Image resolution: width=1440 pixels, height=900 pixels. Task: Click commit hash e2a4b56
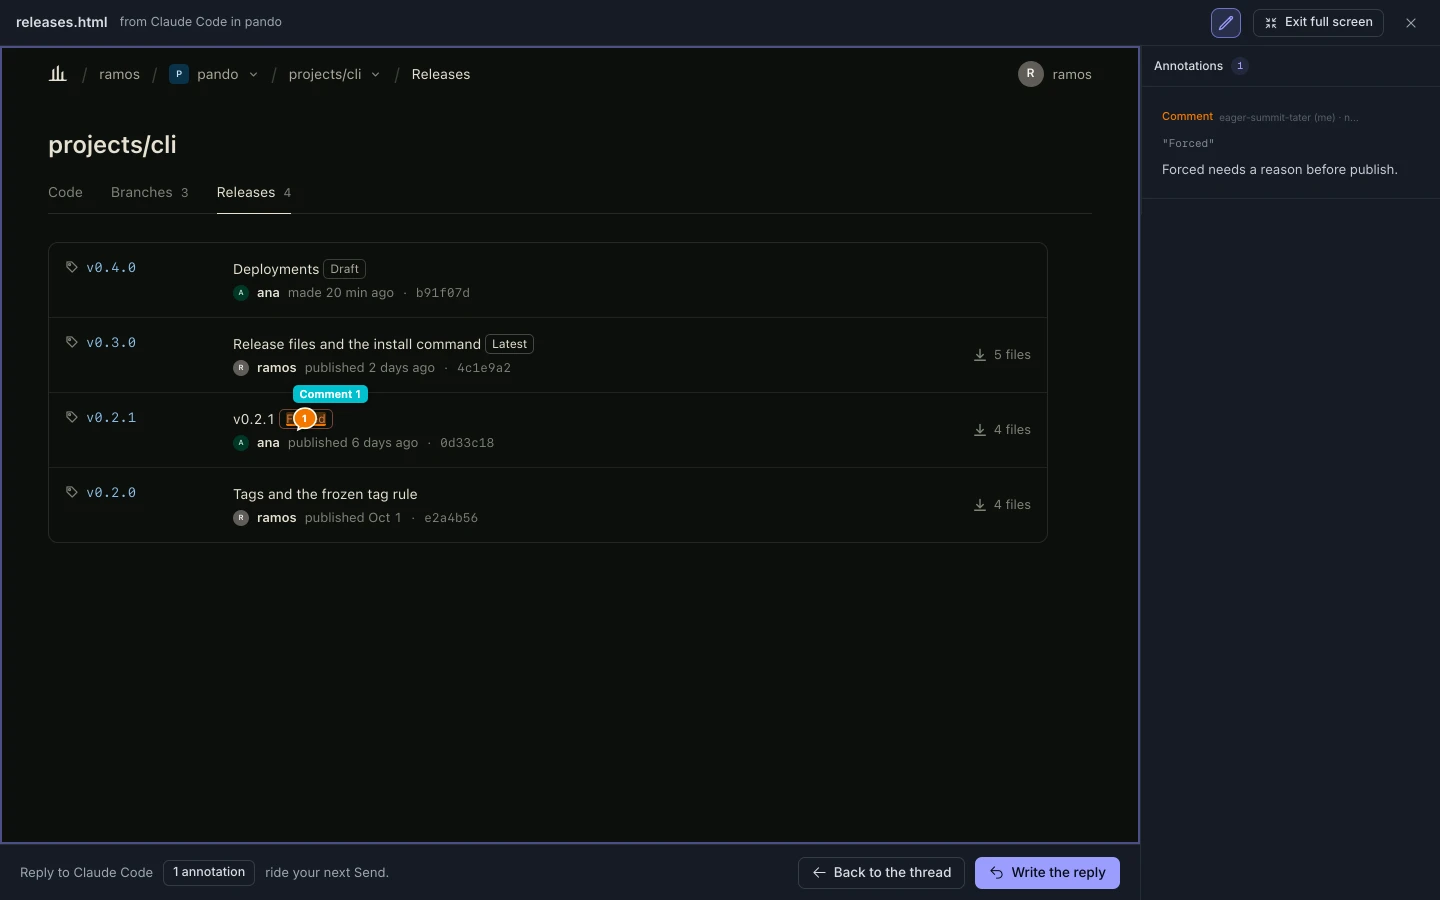pos(451,518)
